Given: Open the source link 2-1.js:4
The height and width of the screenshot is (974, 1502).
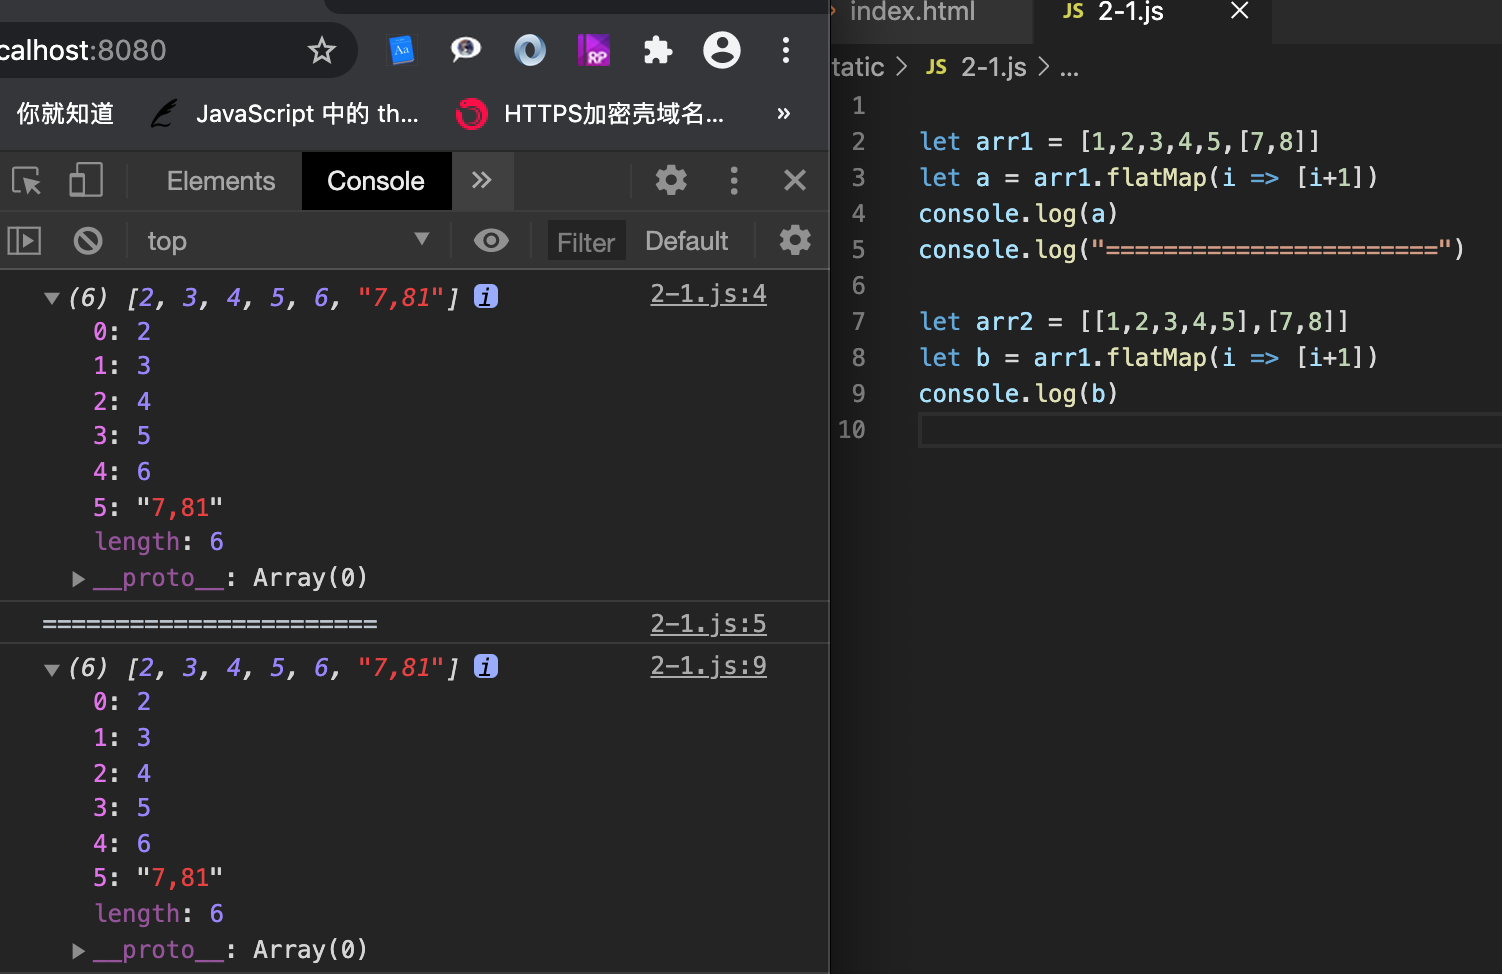Looking at the screenshot, I should (x=708, y=294).
